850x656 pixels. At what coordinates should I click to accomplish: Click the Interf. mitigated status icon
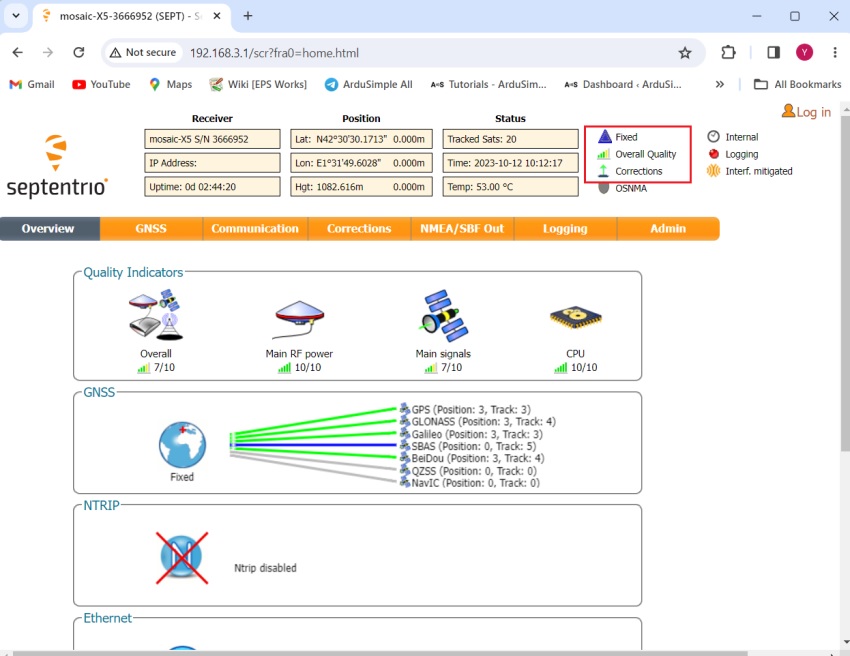(x=714, y=171)
